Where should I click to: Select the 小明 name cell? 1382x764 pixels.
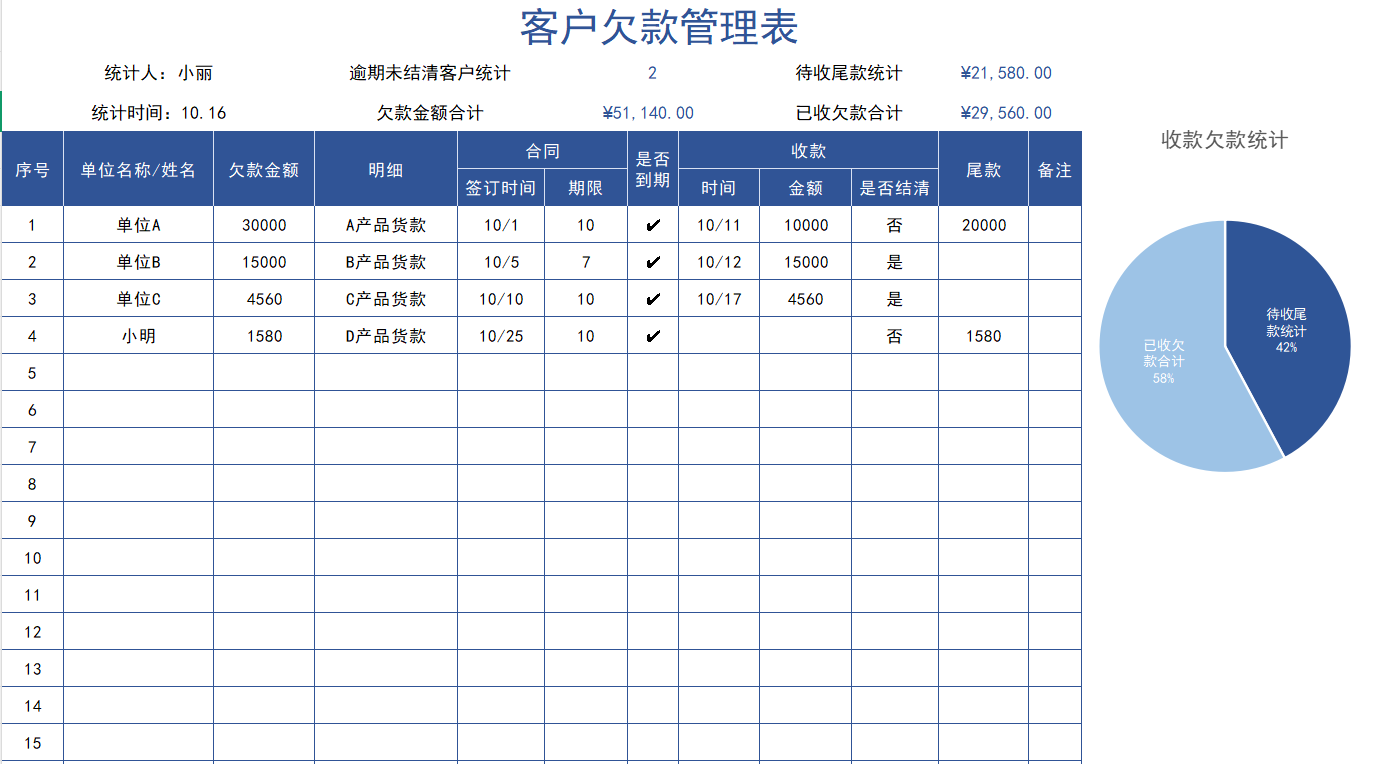click(x=138, y=336)
